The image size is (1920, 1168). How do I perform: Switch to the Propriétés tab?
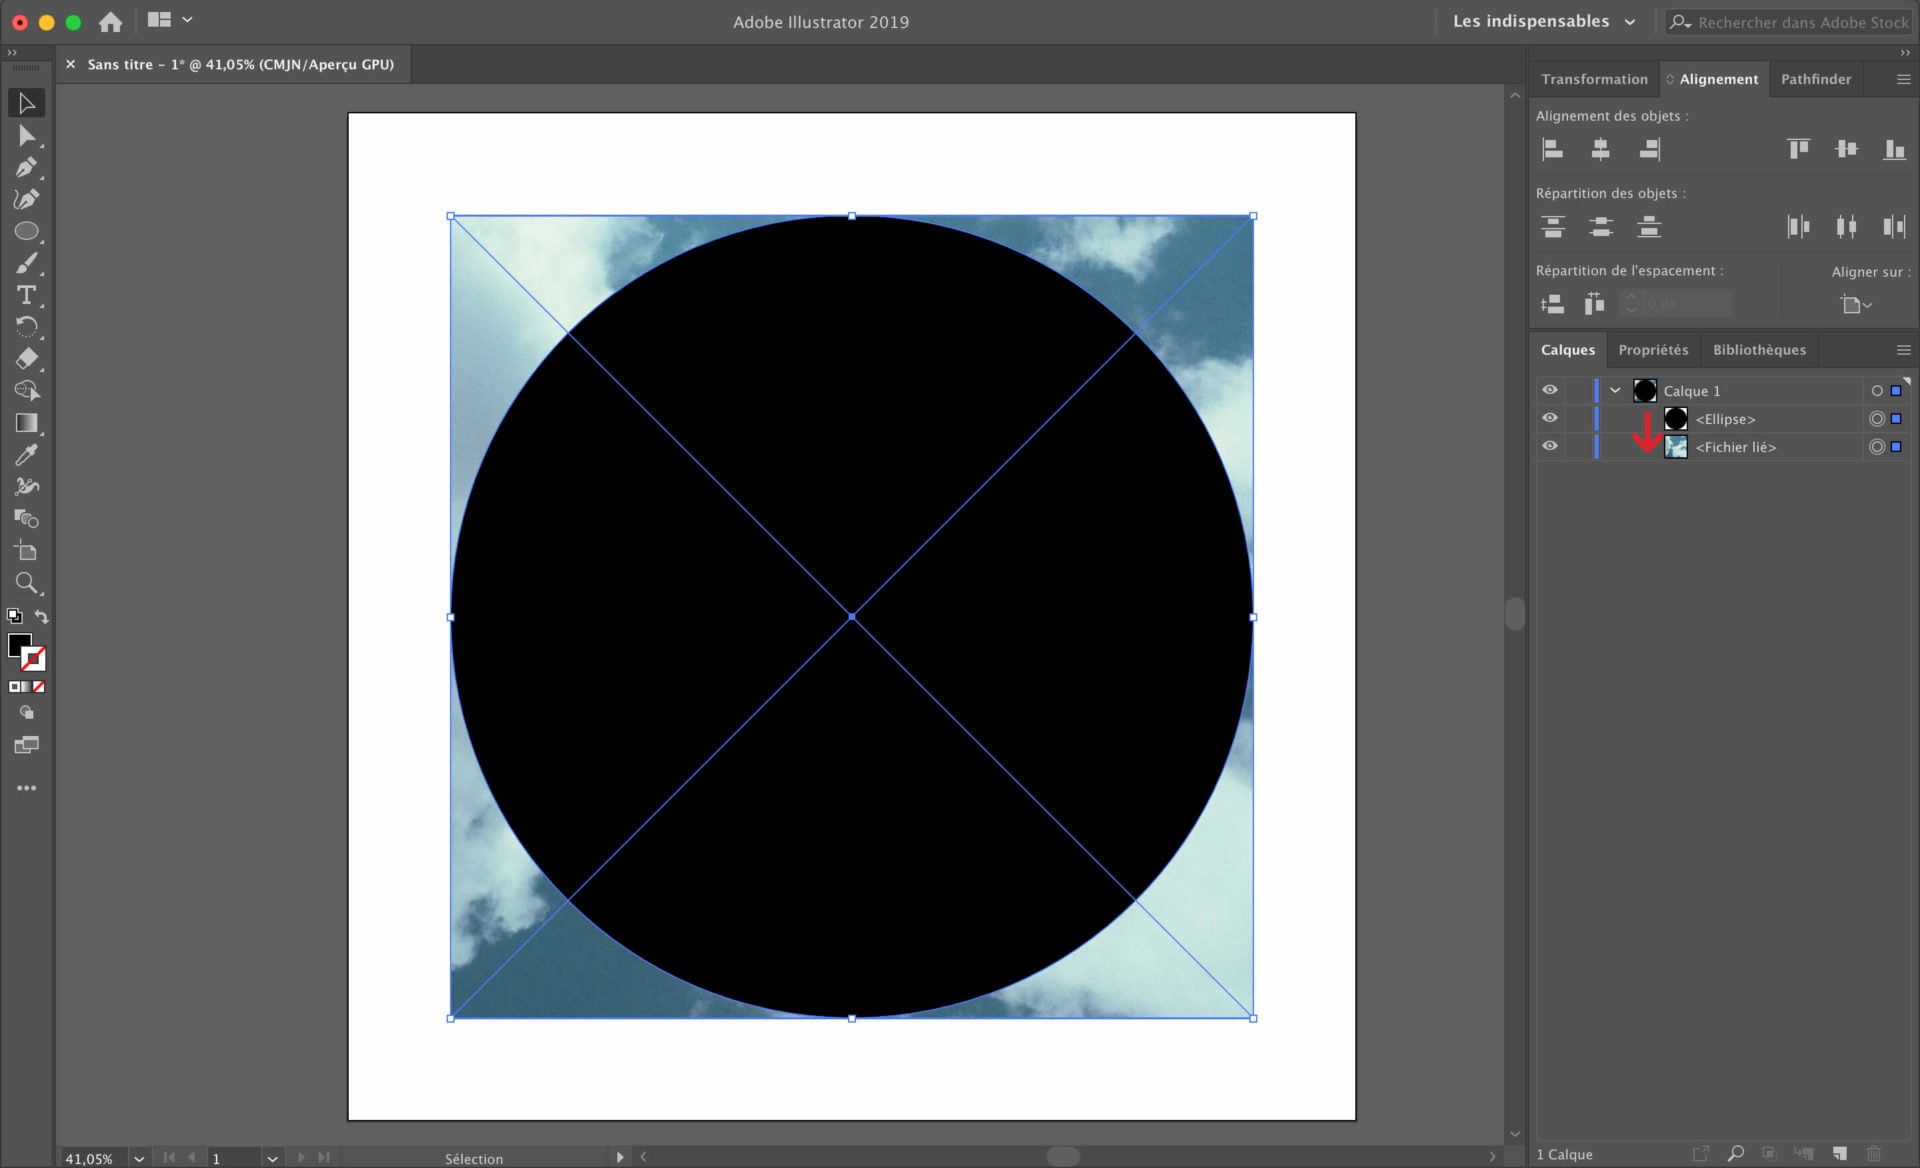click(x=1652, y=350)
